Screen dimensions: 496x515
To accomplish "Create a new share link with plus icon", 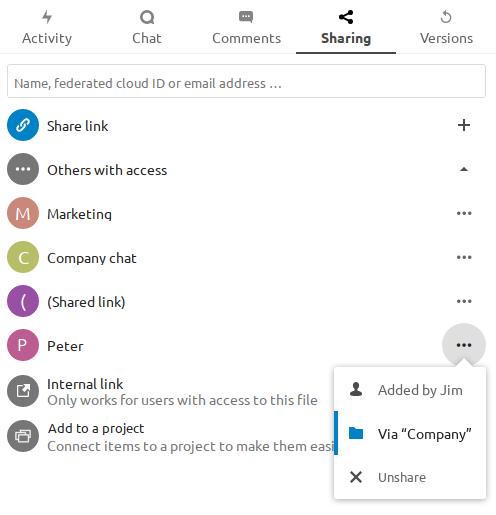I will pos(464,125).
